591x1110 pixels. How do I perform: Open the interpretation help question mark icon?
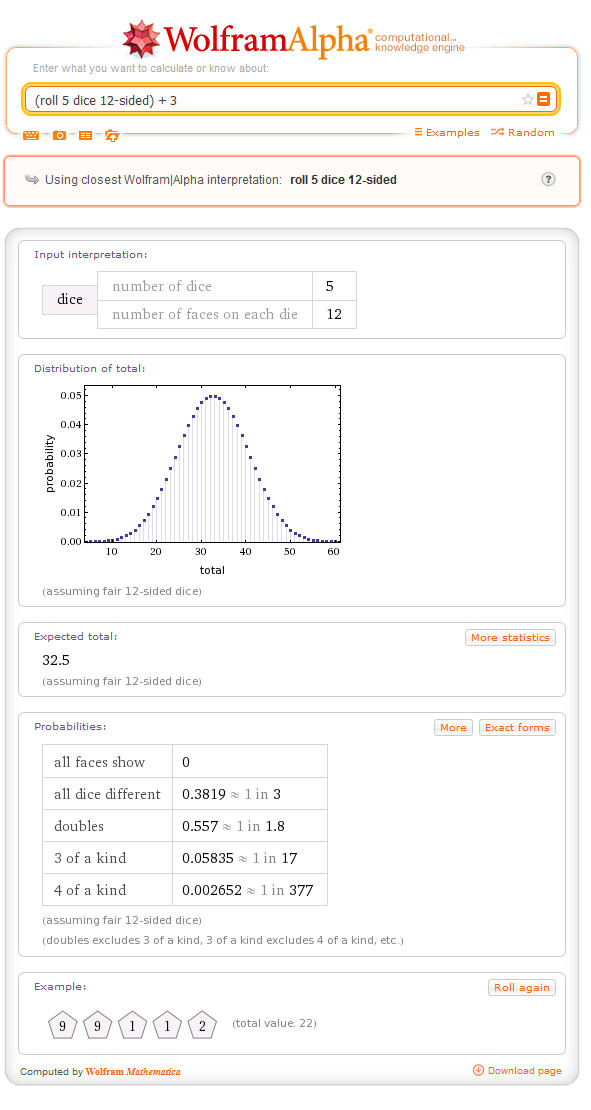point(548,180)
